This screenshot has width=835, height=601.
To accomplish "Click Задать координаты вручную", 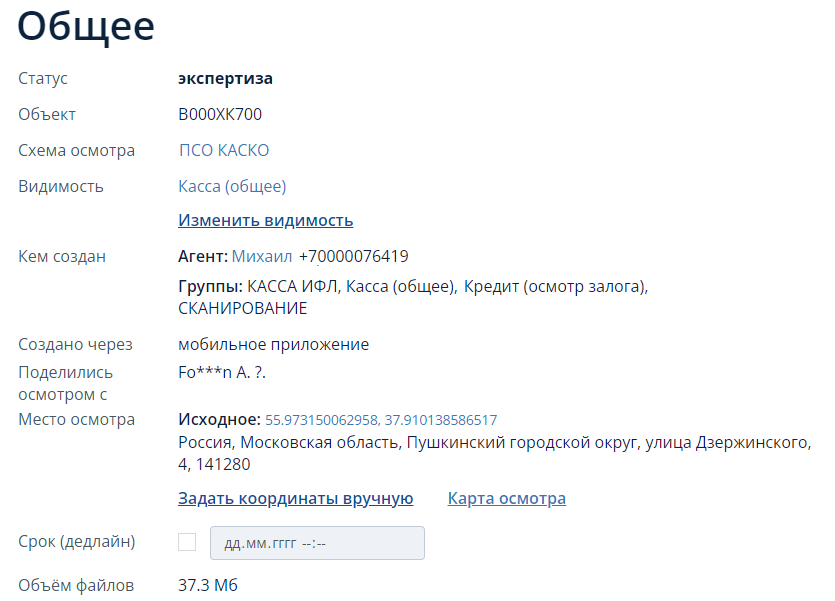I will (x=295, y=498).
